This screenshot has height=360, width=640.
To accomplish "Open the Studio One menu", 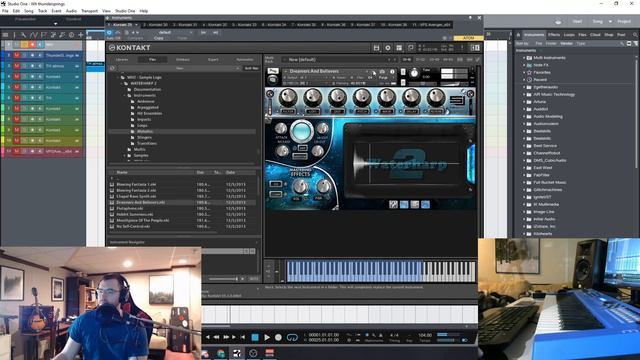I will pyautogui.click(x=125, y=11).
